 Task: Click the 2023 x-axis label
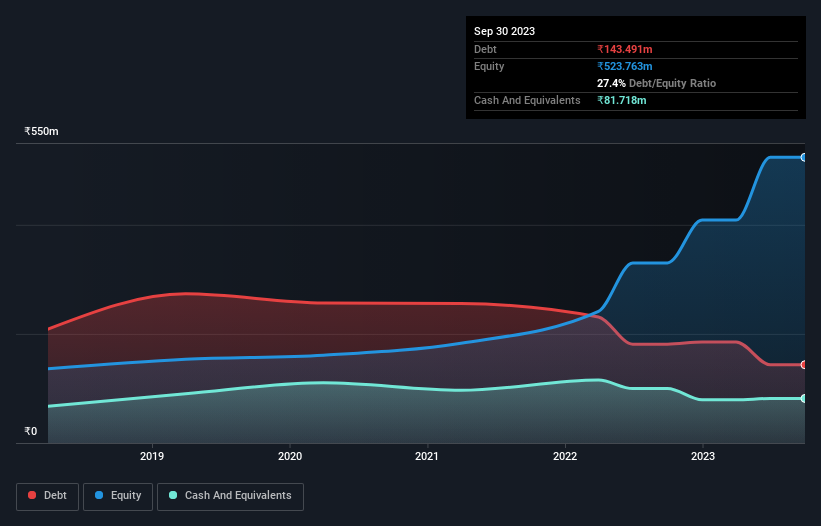pos(703,456)
